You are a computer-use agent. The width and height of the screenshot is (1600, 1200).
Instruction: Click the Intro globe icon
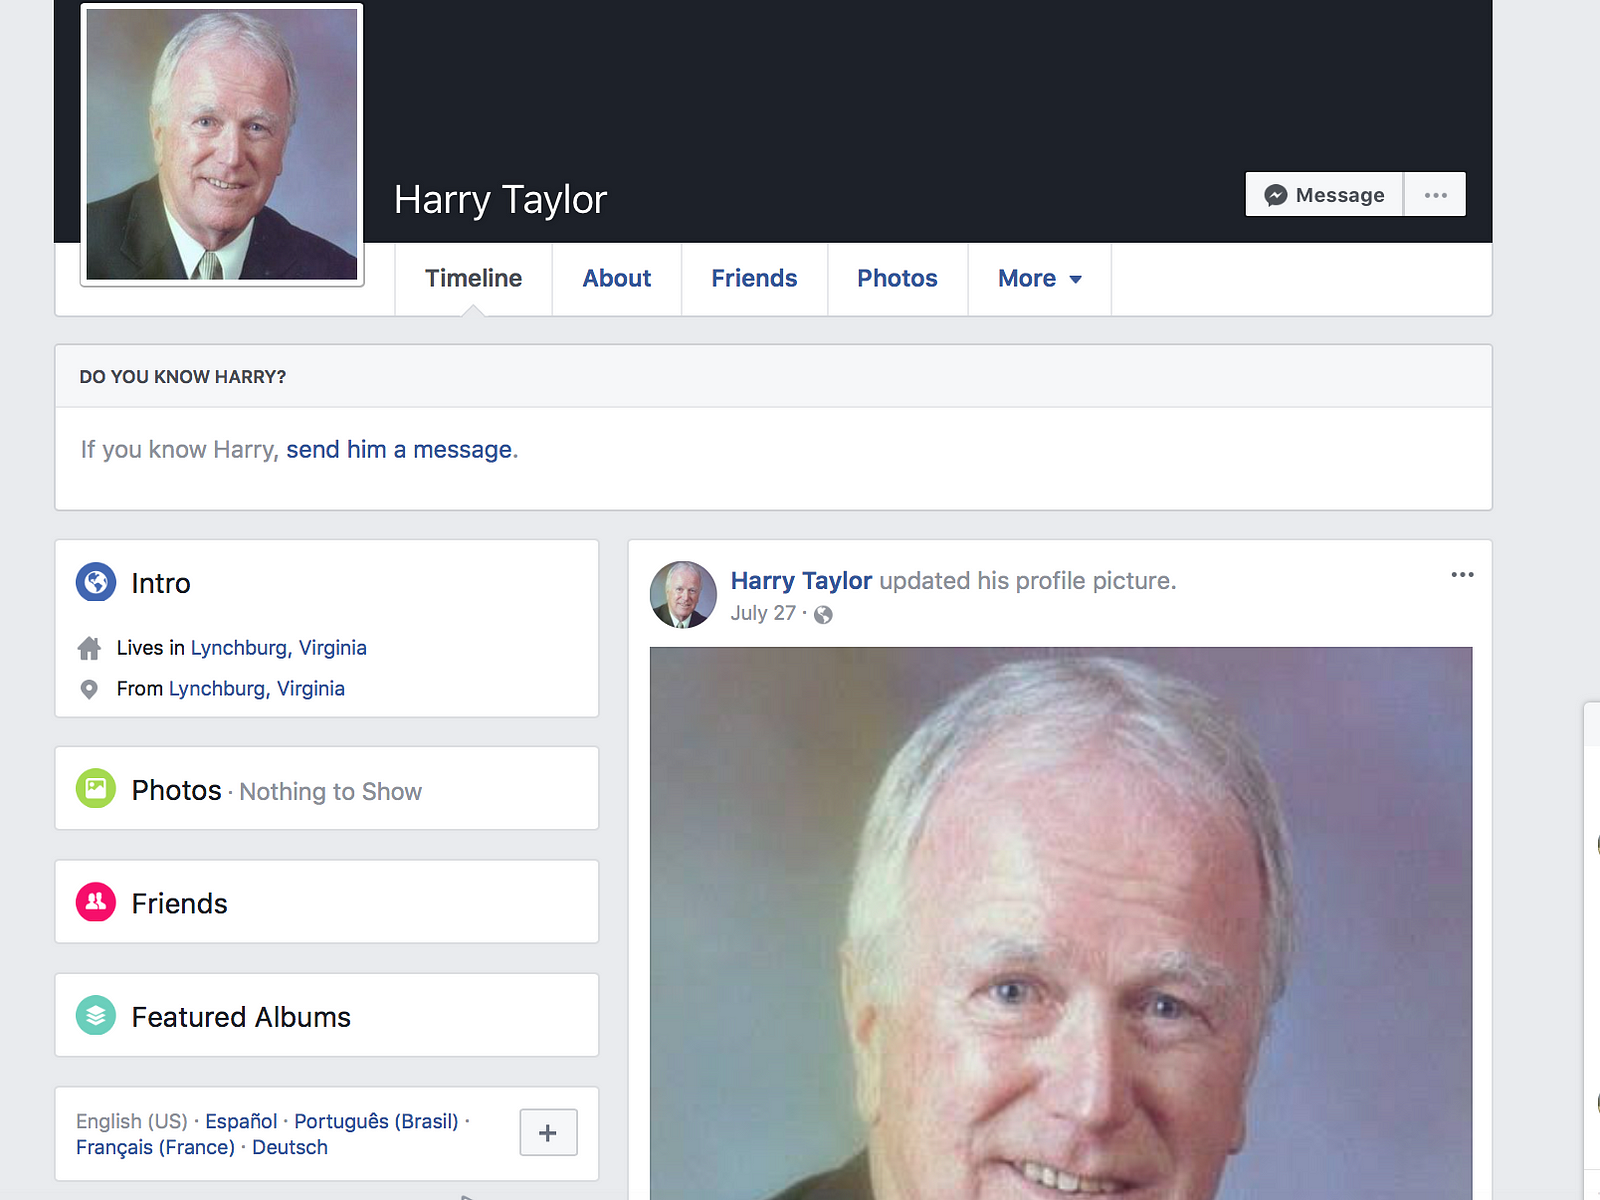tap(96, 582)
